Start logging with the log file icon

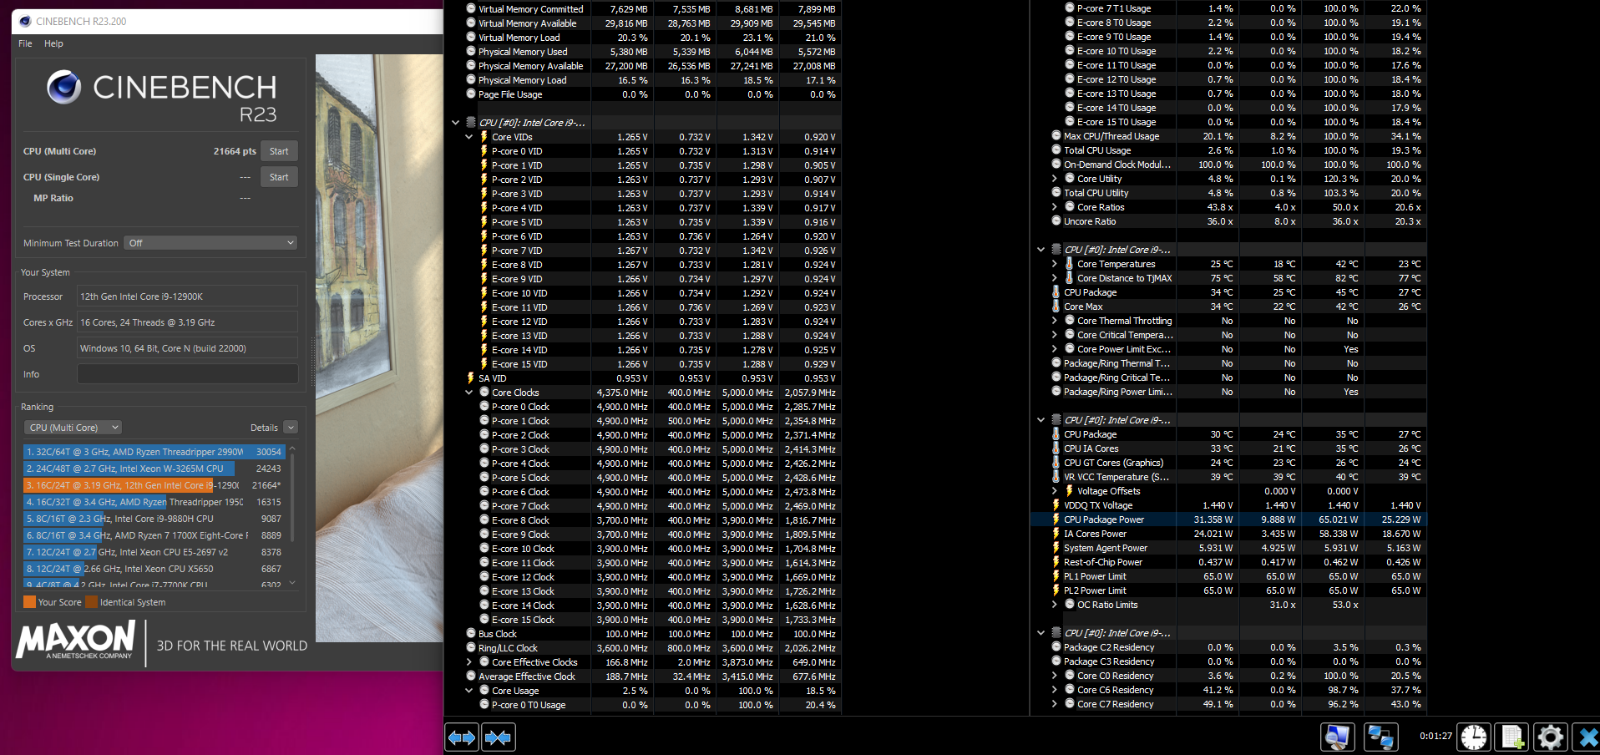tap(1512, 738)
